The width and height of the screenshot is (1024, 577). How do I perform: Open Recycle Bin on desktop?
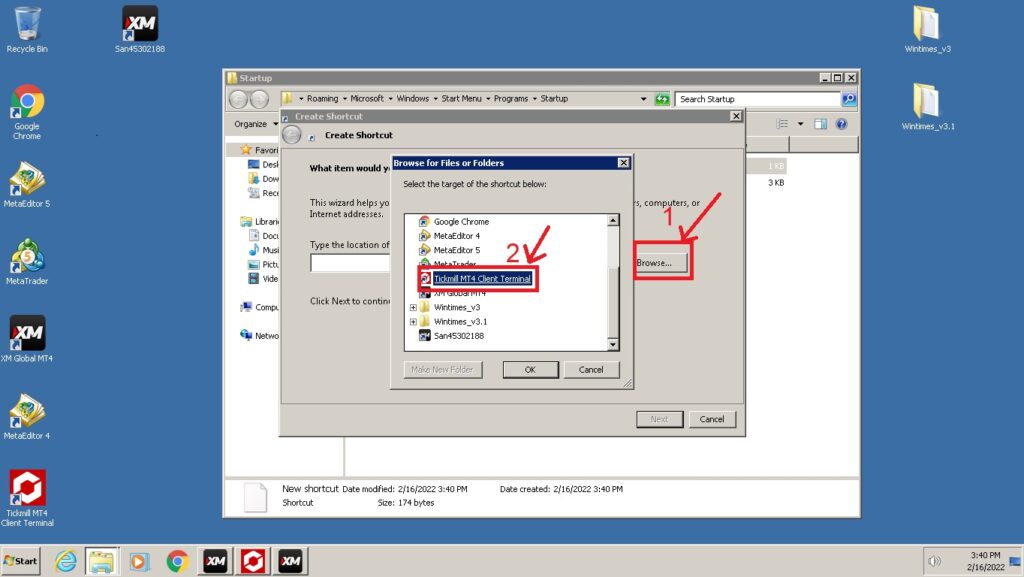pyautogui.click(x=27, y=29)
